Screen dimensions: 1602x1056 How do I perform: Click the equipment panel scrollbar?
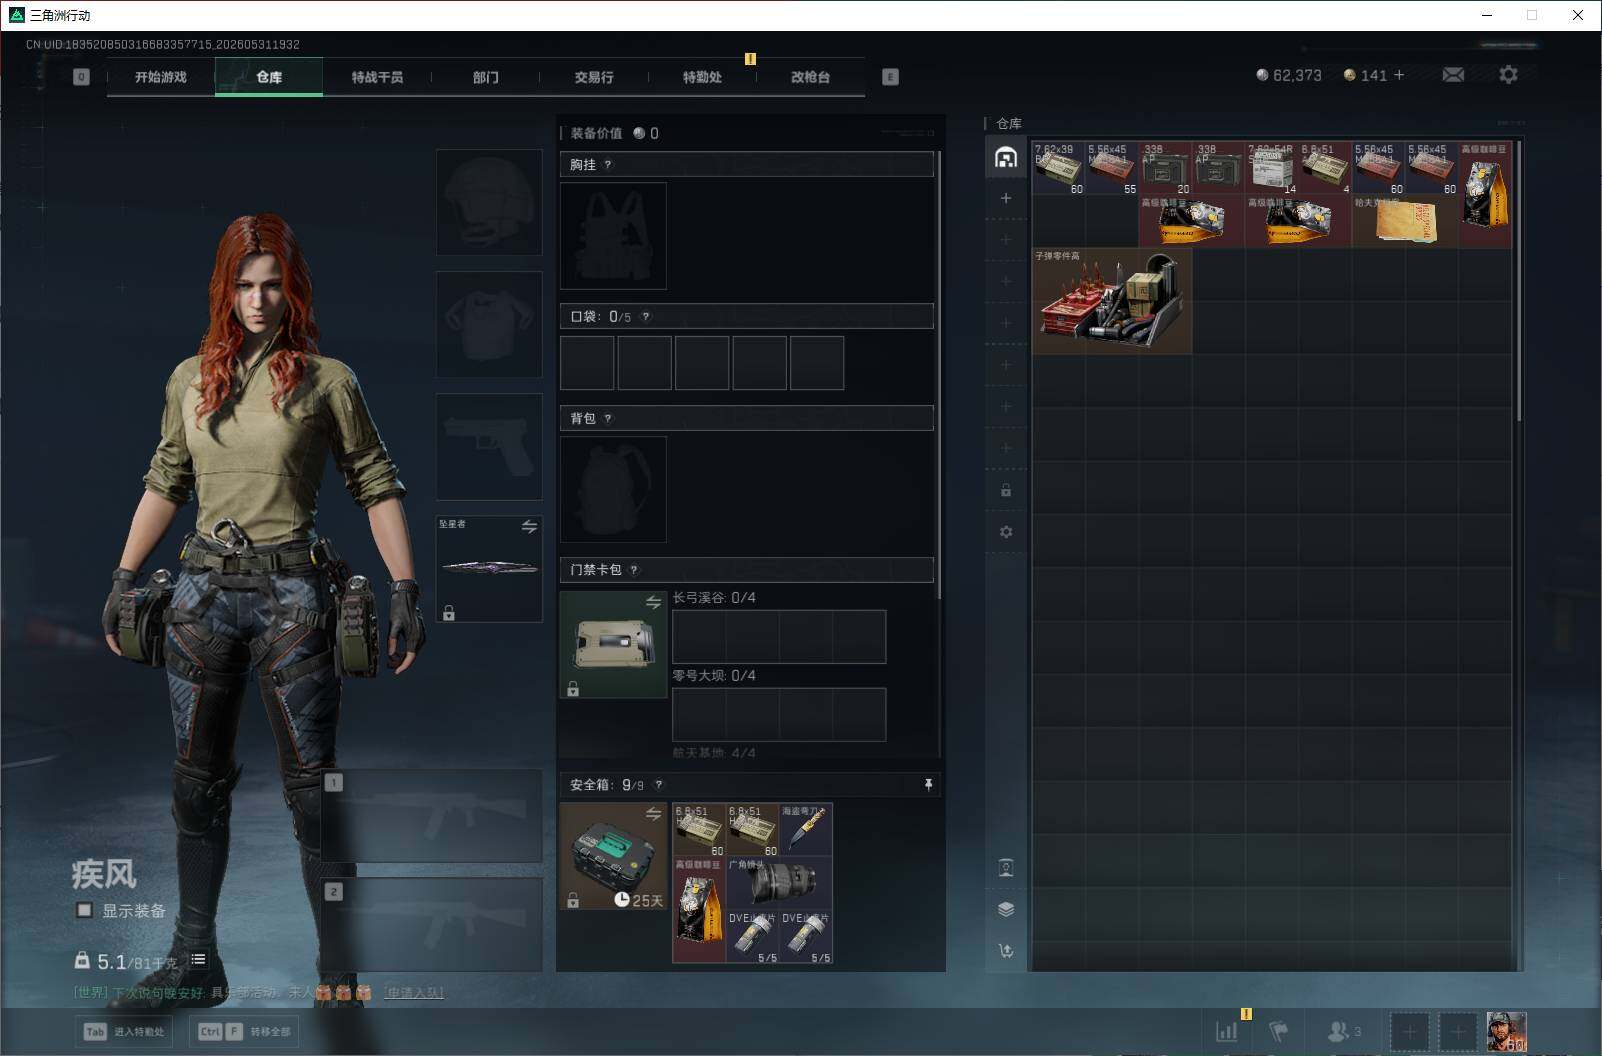939,376
